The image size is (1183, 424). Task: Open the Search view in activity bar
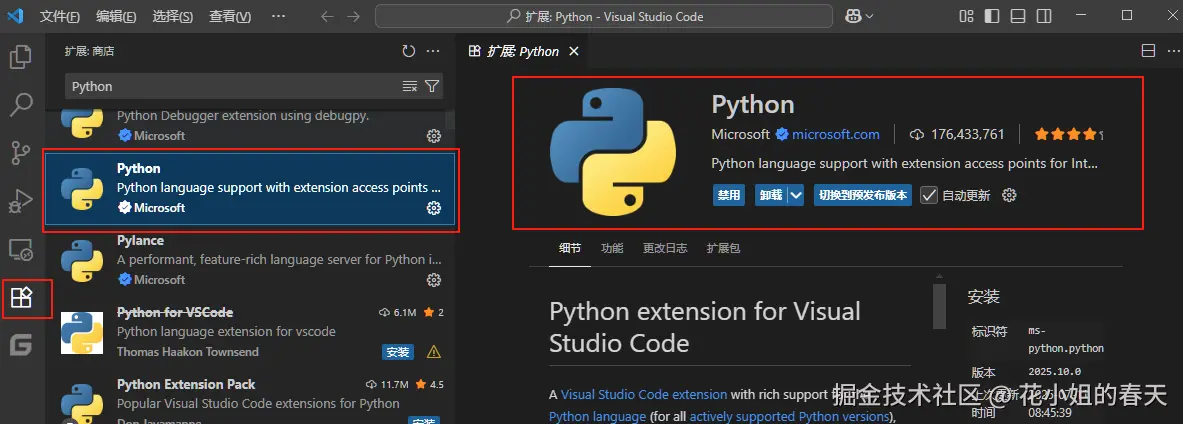pos(21,104)
